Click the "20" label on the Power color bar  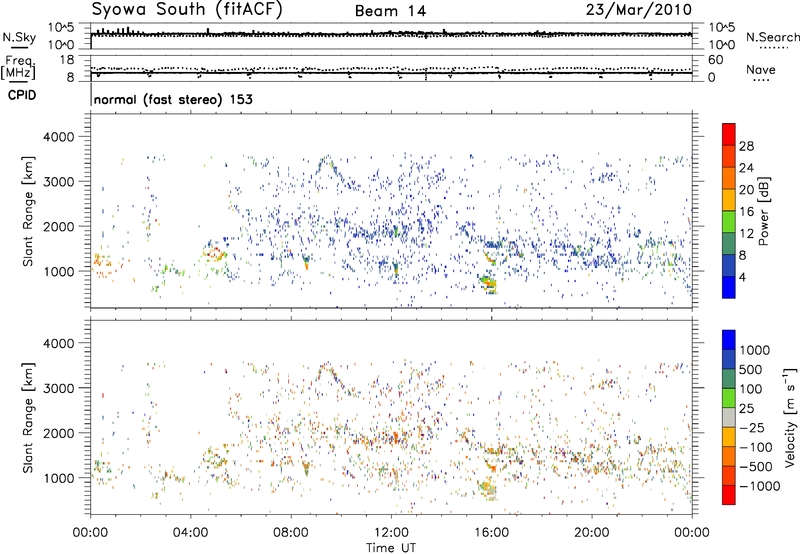(746, 190)
